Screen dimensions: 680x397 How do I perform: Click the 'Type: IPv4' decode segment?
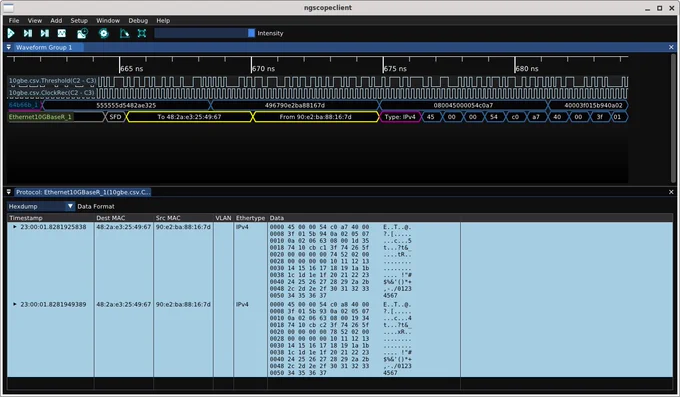tap(400, 117)
